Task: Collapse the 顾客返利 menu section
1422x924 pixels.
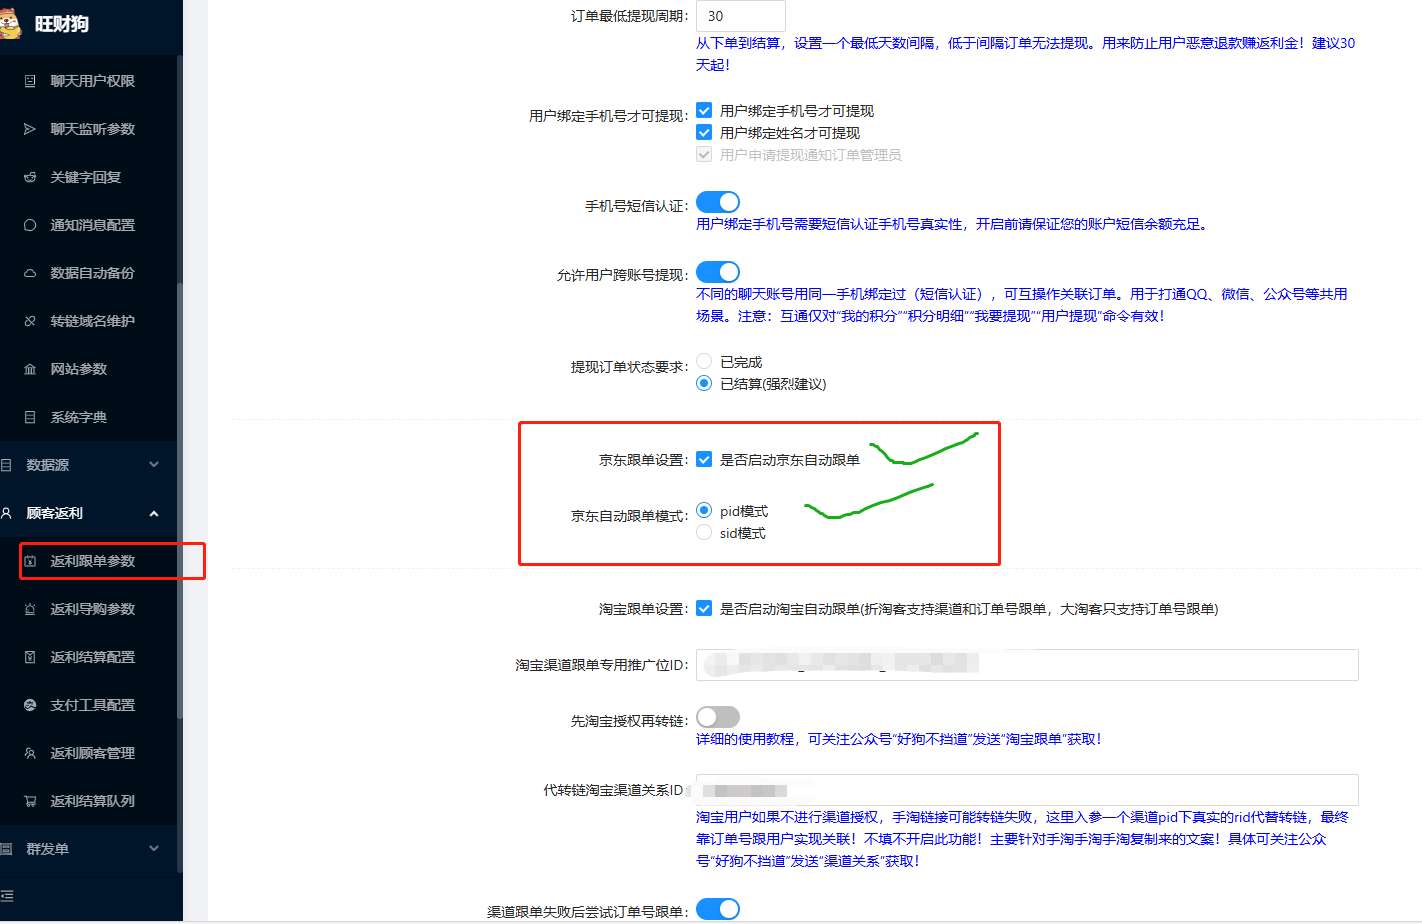Action: coord(153,513)
